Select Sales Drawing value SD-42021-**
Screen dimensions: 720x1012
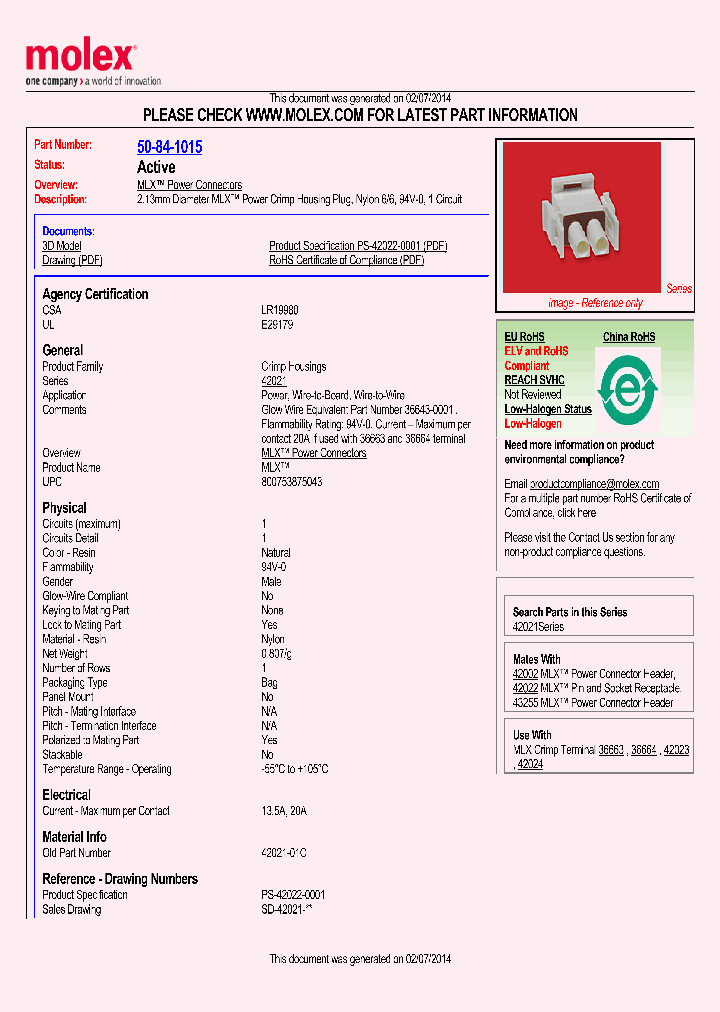pyautogui.click(x=286, y=909)
